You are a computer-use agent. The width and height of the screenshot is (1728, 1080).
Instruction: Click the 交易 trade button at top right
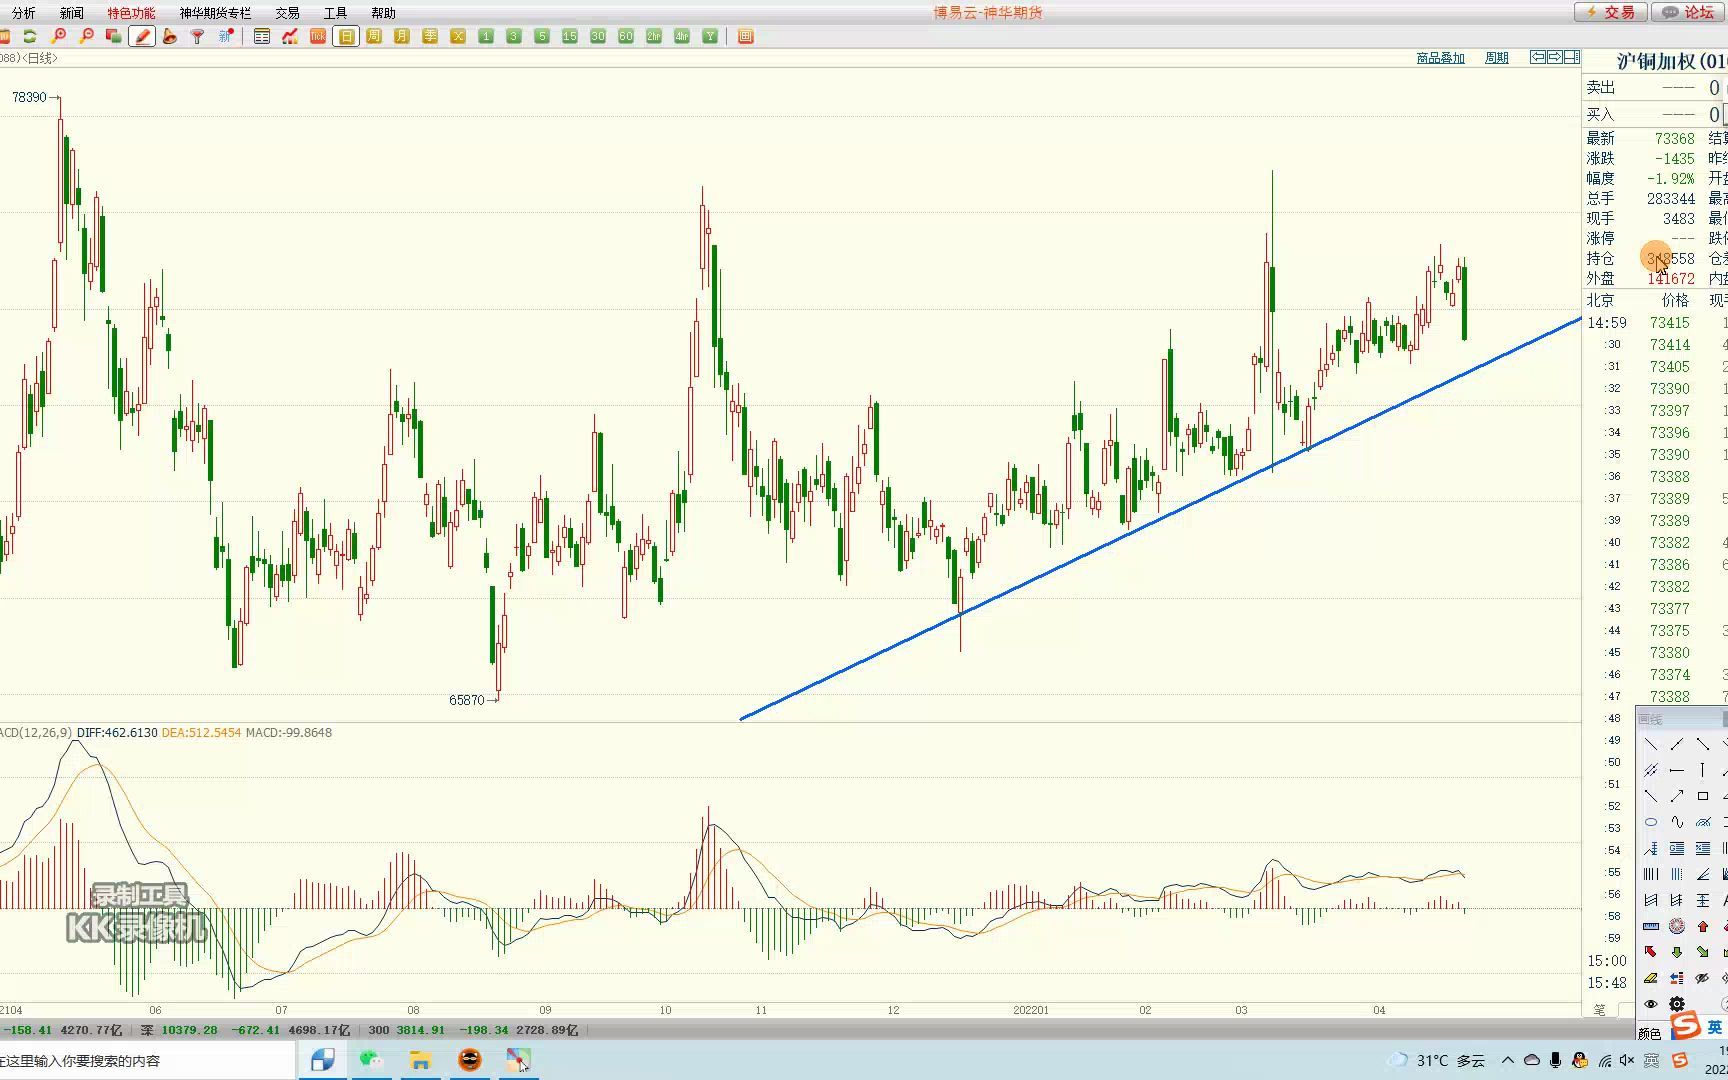(x=1612, y=12)
